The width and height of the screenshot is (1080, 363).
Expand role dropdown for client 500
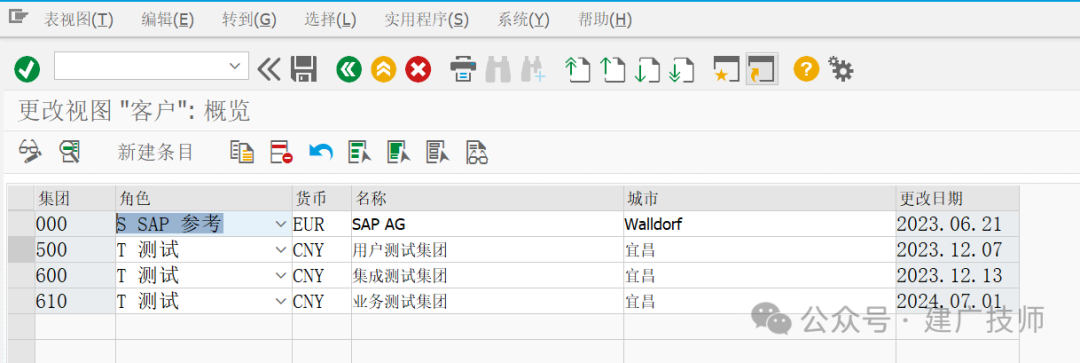point(280,250)
